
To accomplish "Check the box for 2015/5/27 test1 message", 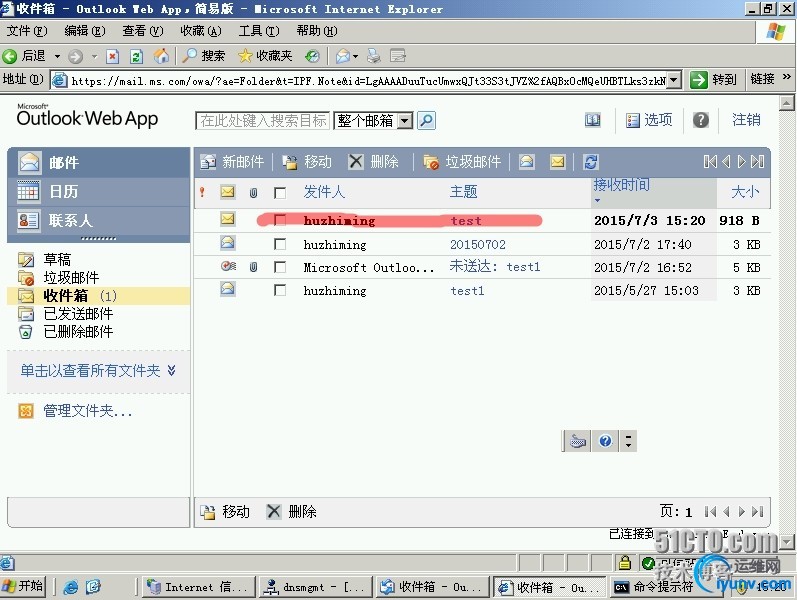I will tap(280, 290).
